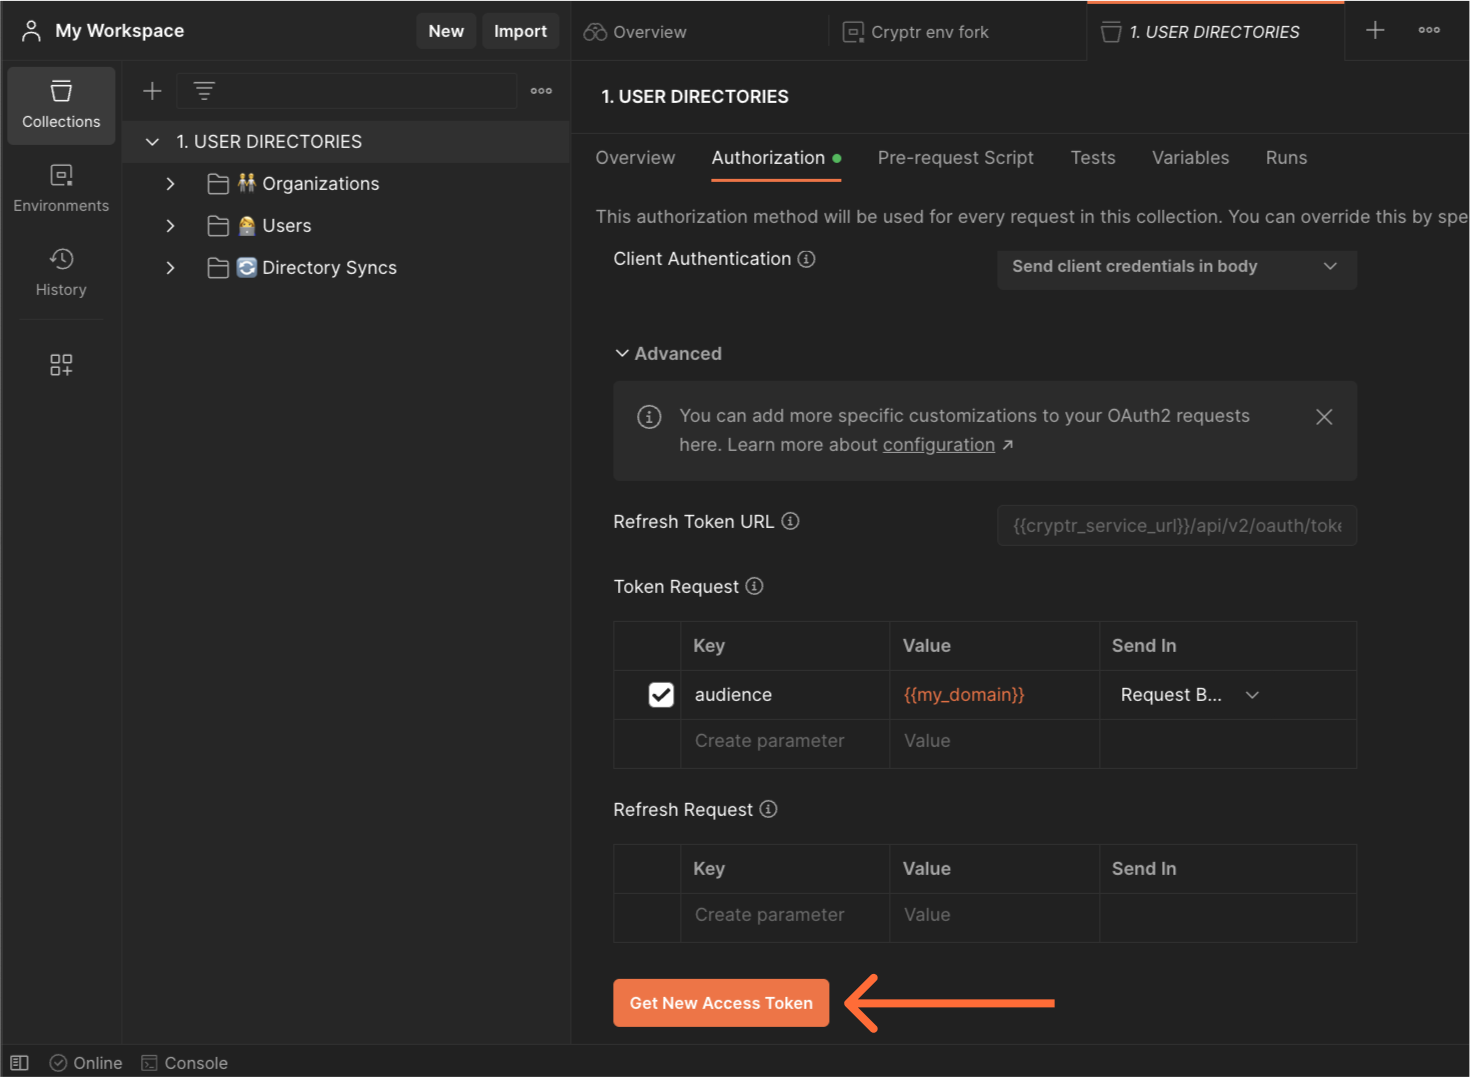1470x1077 pixels.
Task: Click the Refresh Token URL input field
Action: pos(1176,526)
